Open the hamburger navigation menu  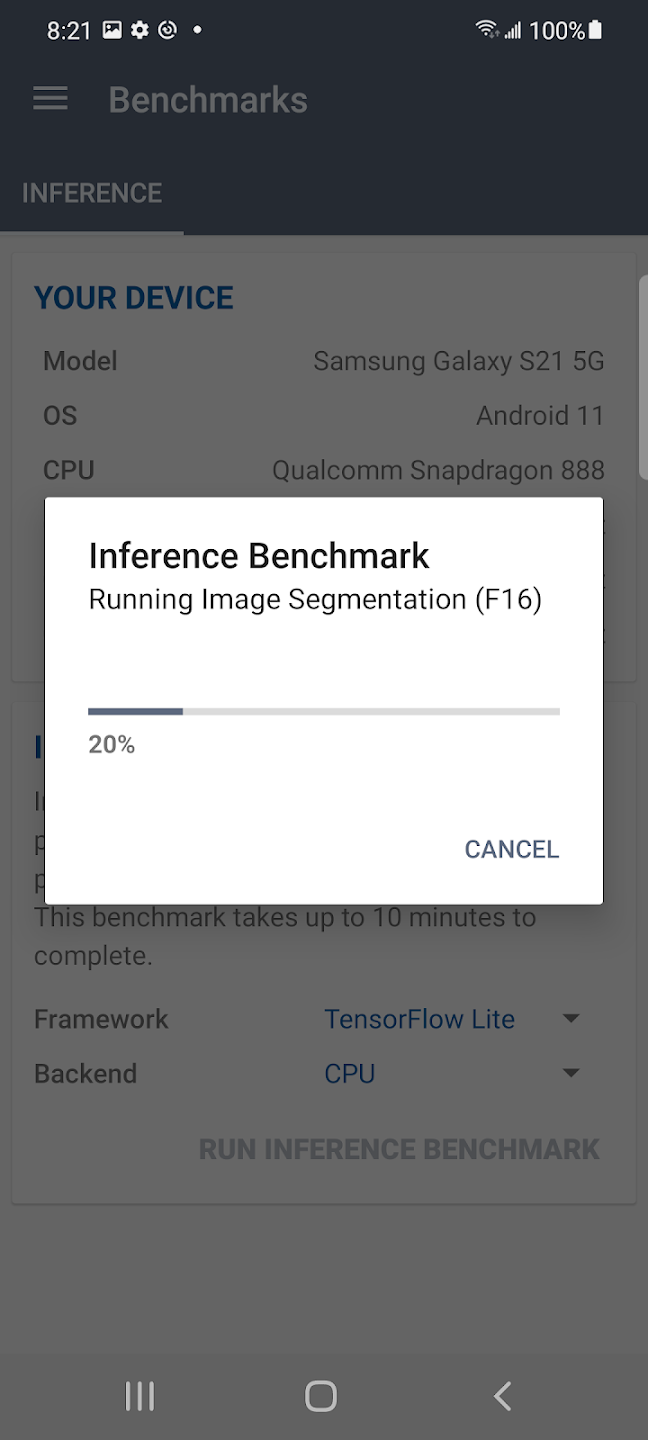coord(50,99)
